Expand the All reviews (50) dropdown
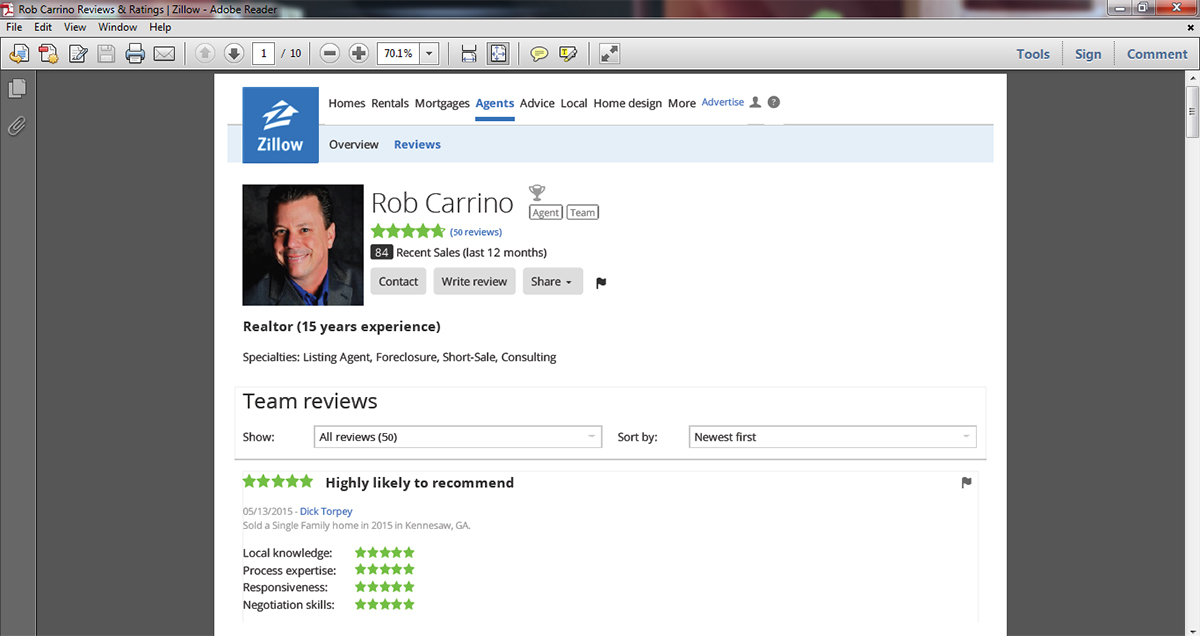The height and width of the screenshot is (636, 1200). point(457,437)
